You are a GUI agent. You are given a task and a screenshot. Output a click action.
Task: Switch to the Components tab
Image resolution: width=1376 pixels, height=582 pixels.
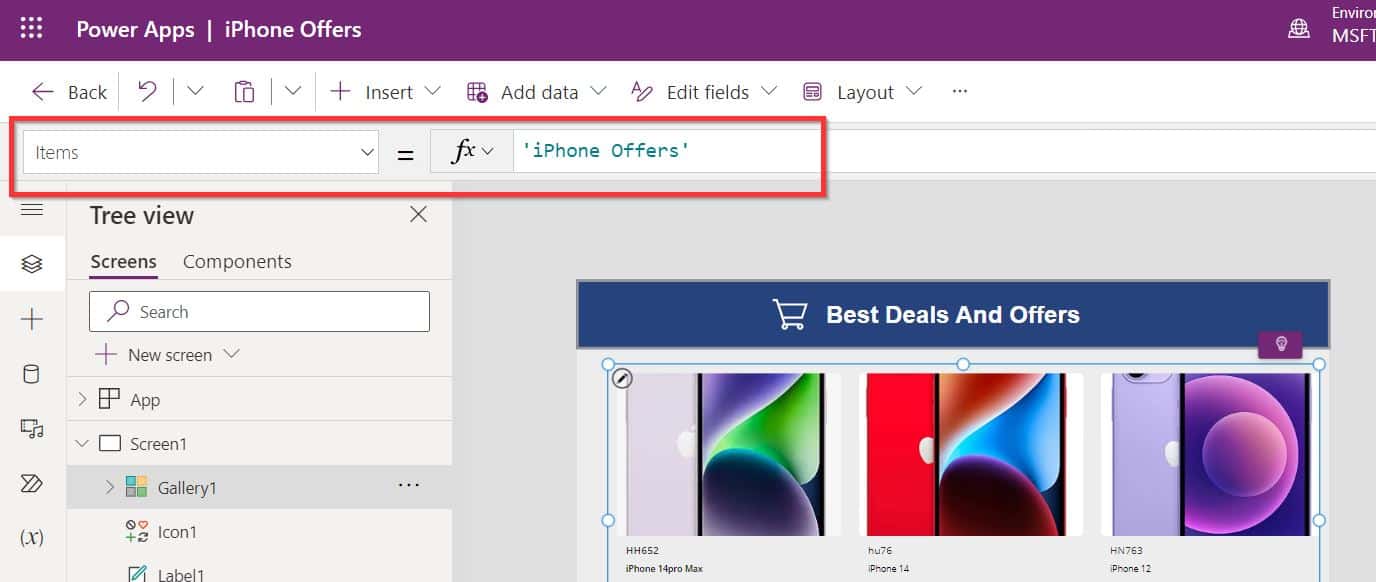pos(236,261)
